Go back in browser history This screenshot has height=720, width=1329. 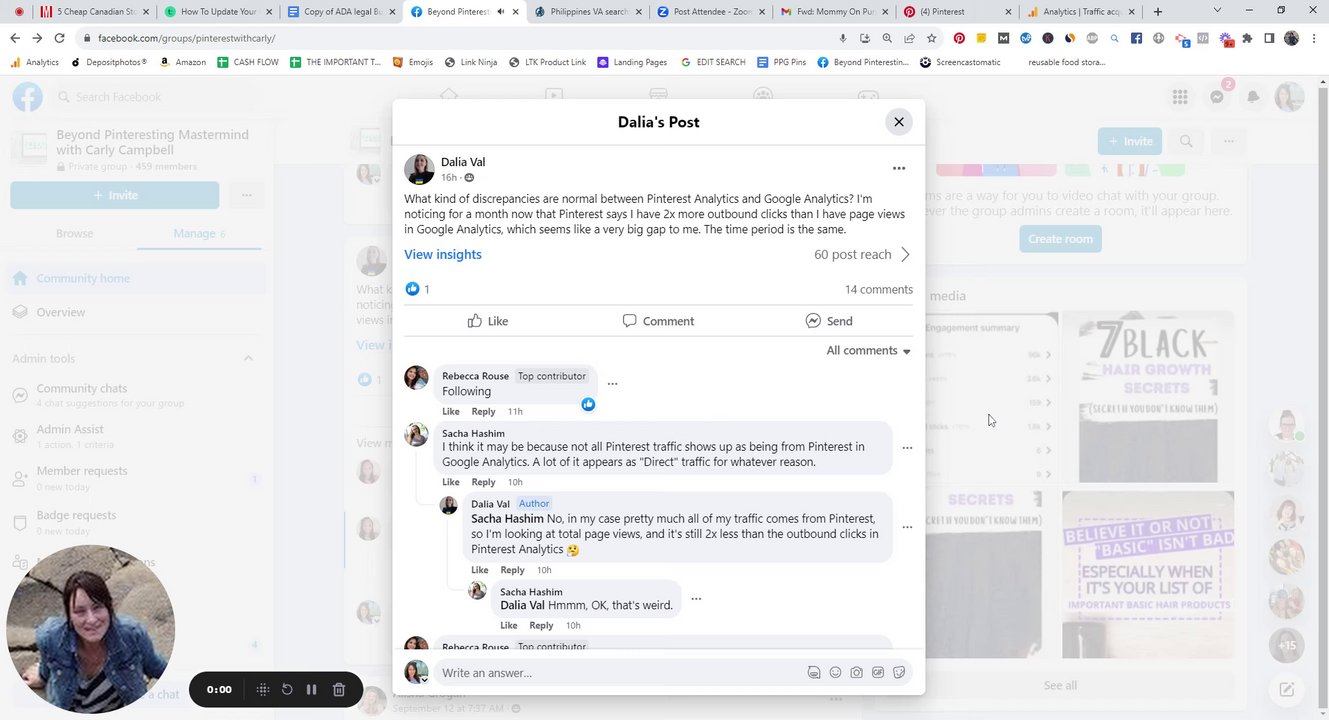click(14, 38)
